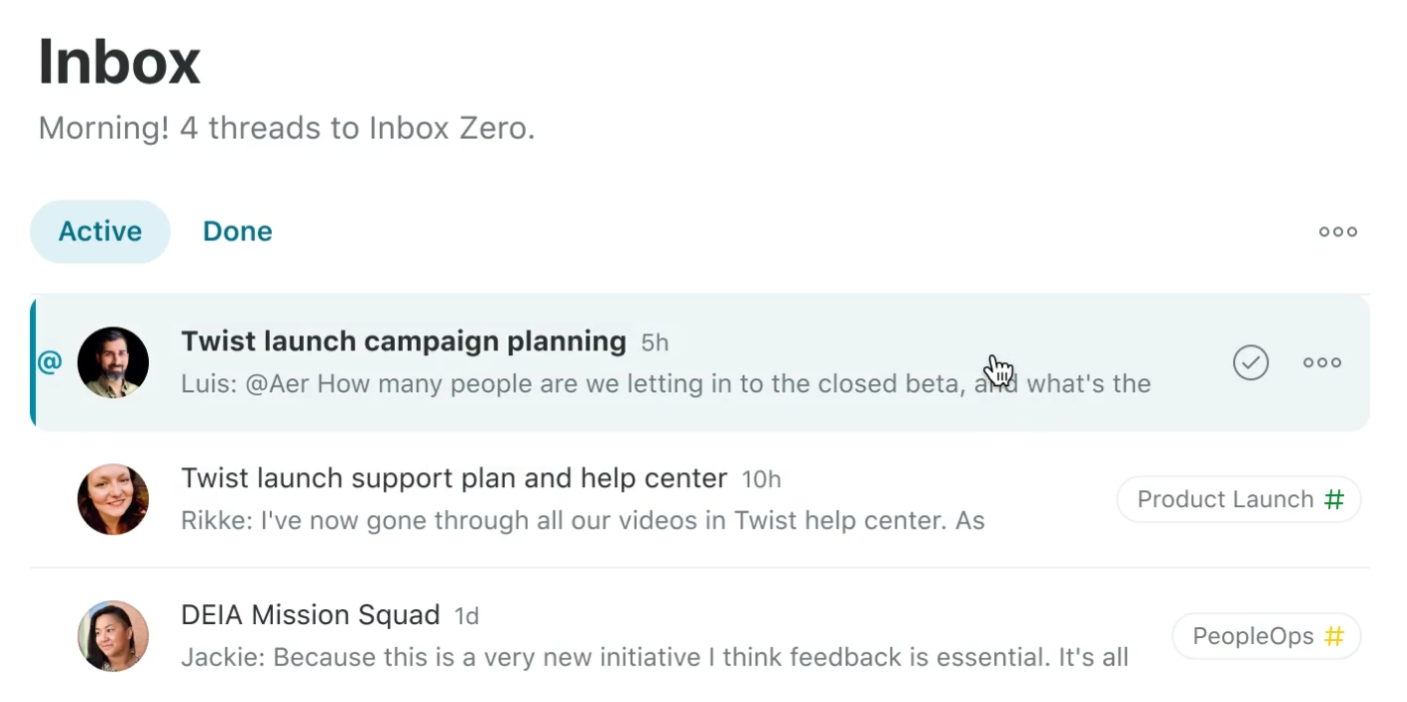Open the DEIA Mission Squad thread title

(x=310, y=614)
